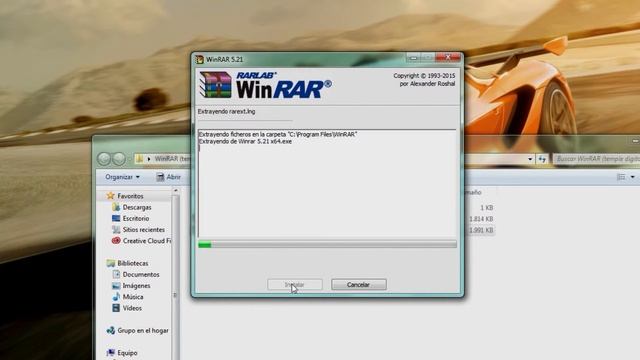This screenshot has height=360, width=640.
Task: Click the Bibliotecas icon
Action: click(x=111, y=263)
